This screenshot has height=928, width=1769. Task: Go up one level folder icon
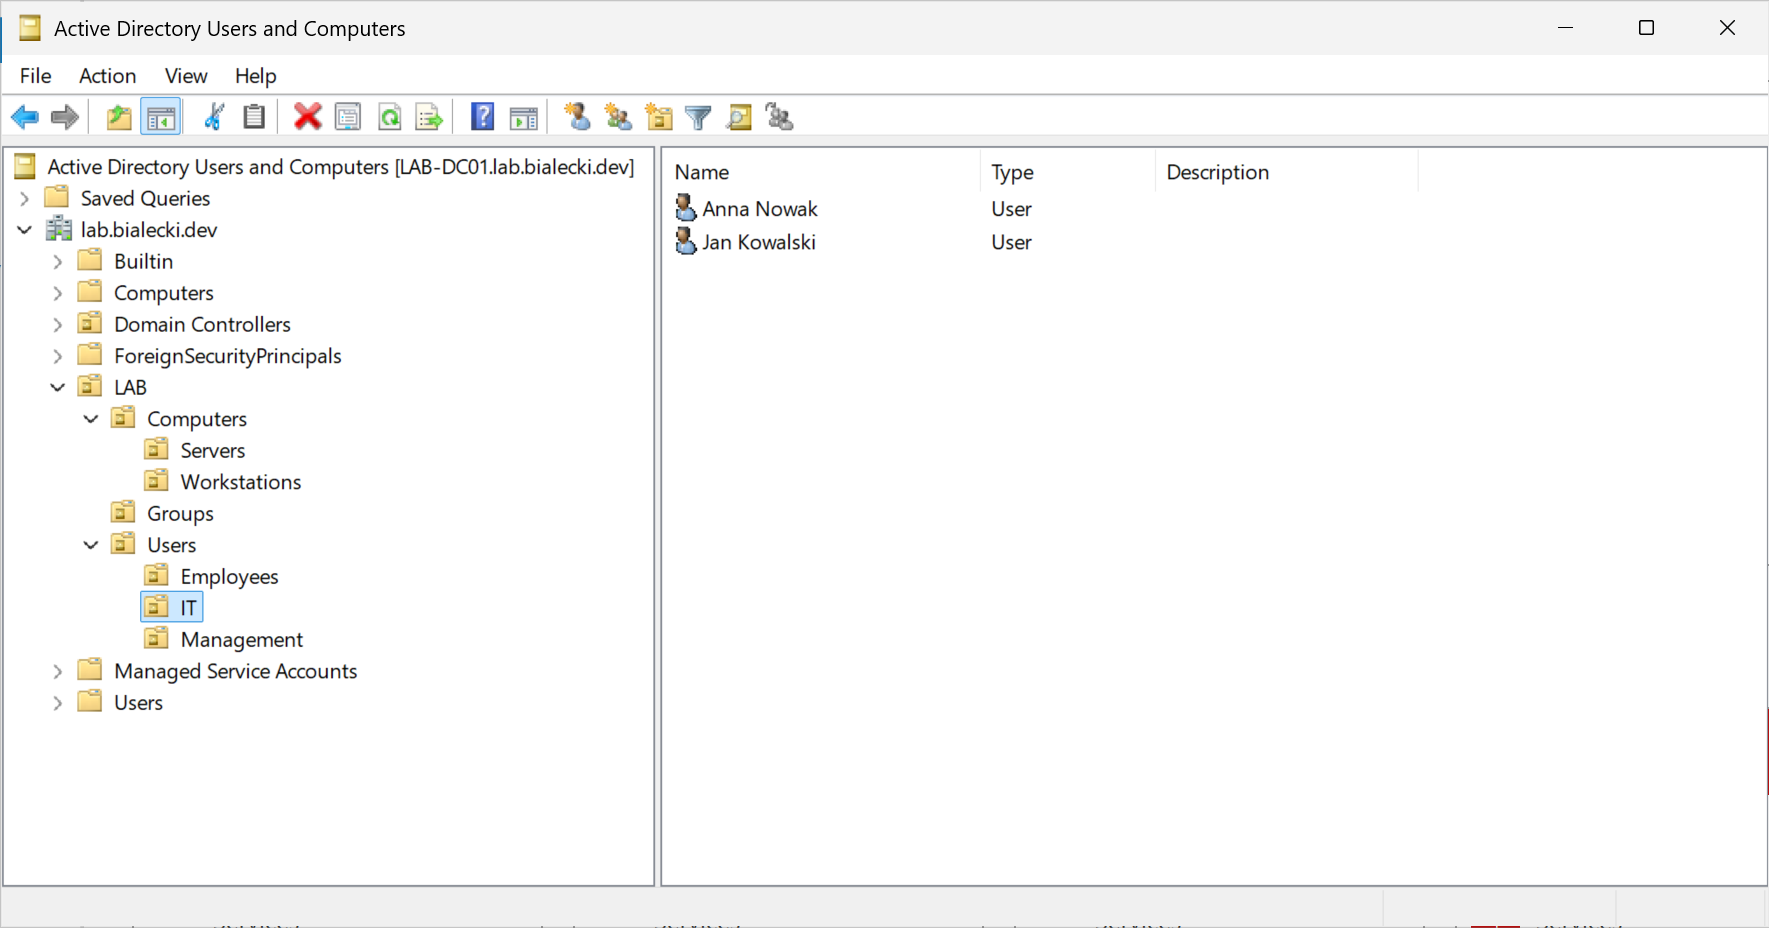[x=119, y=117]
